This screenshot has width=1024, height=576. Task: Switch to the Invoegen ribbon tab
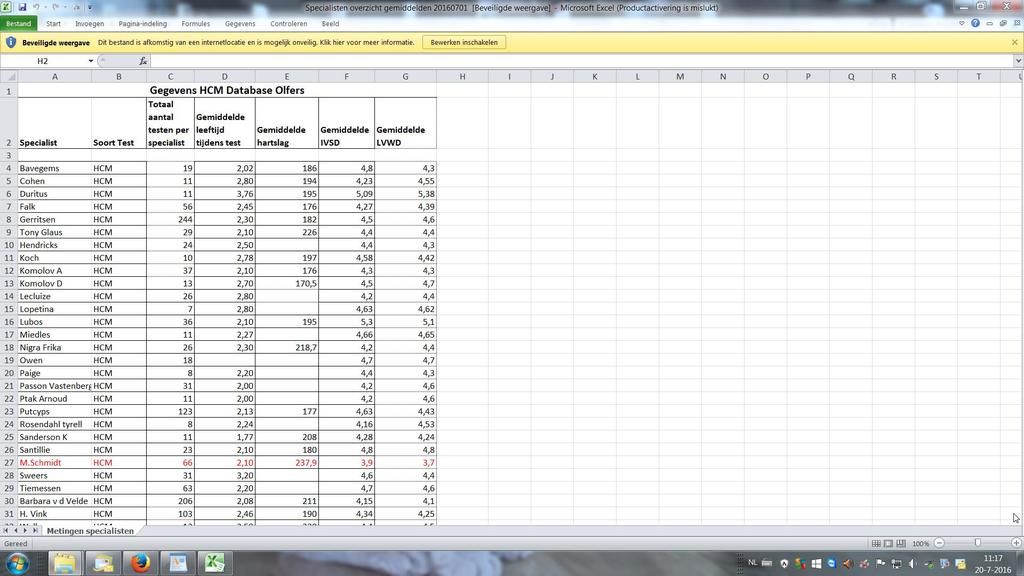coord(89,24)
